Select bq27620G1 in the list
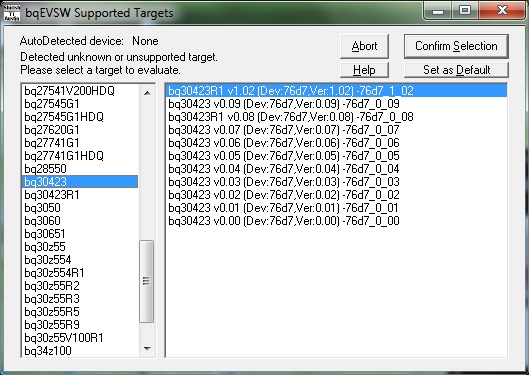This screenshot has width=529, height=375. (x=80, y=130)
